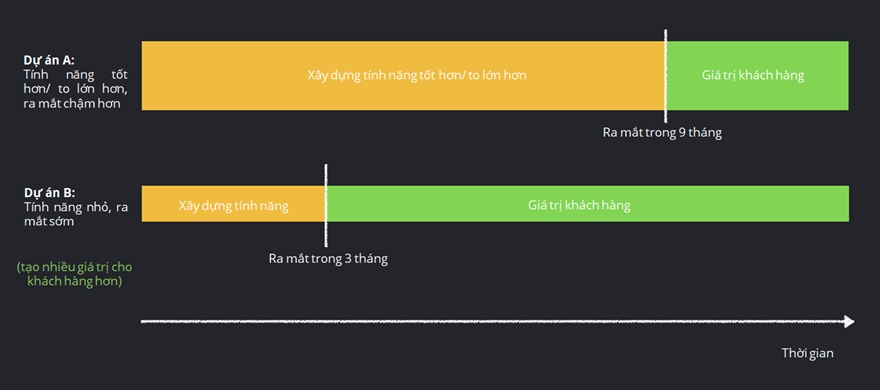This screenshot has height=390, width=880.
Task: Select the 'Dự án A:' heading
Action: tap(49, 60)
